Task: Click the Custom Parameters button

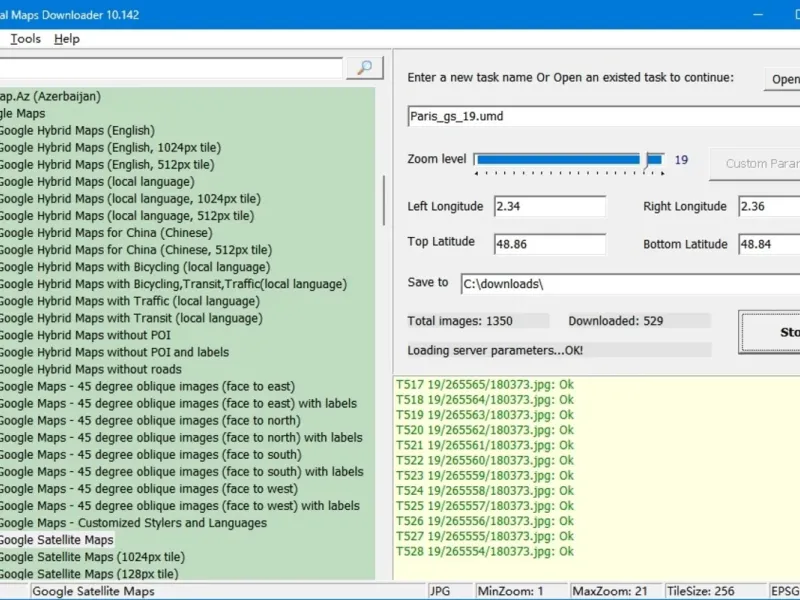Action: (756, 164)
